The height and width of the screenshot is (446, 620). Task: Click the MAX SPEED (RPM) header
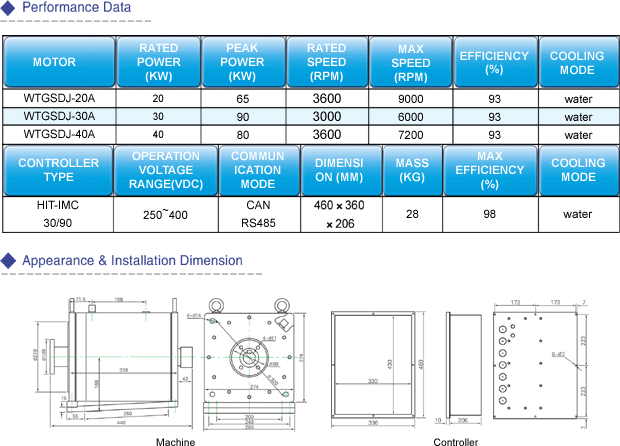click(410, 62)
